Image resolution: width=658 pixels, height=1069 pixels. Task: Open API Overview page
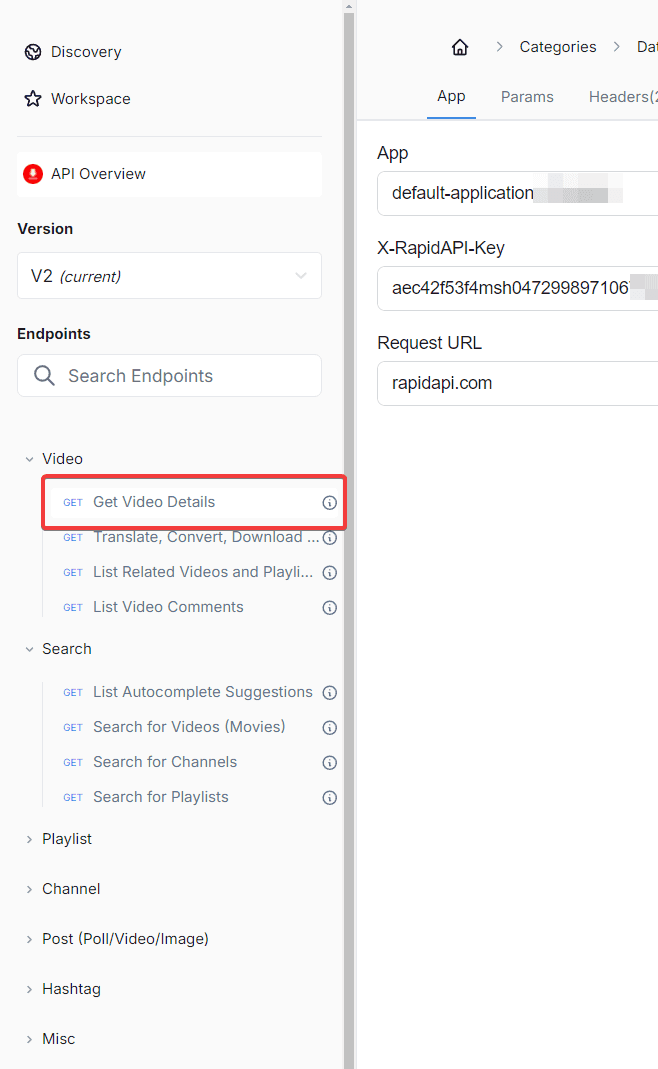point(98,174)
